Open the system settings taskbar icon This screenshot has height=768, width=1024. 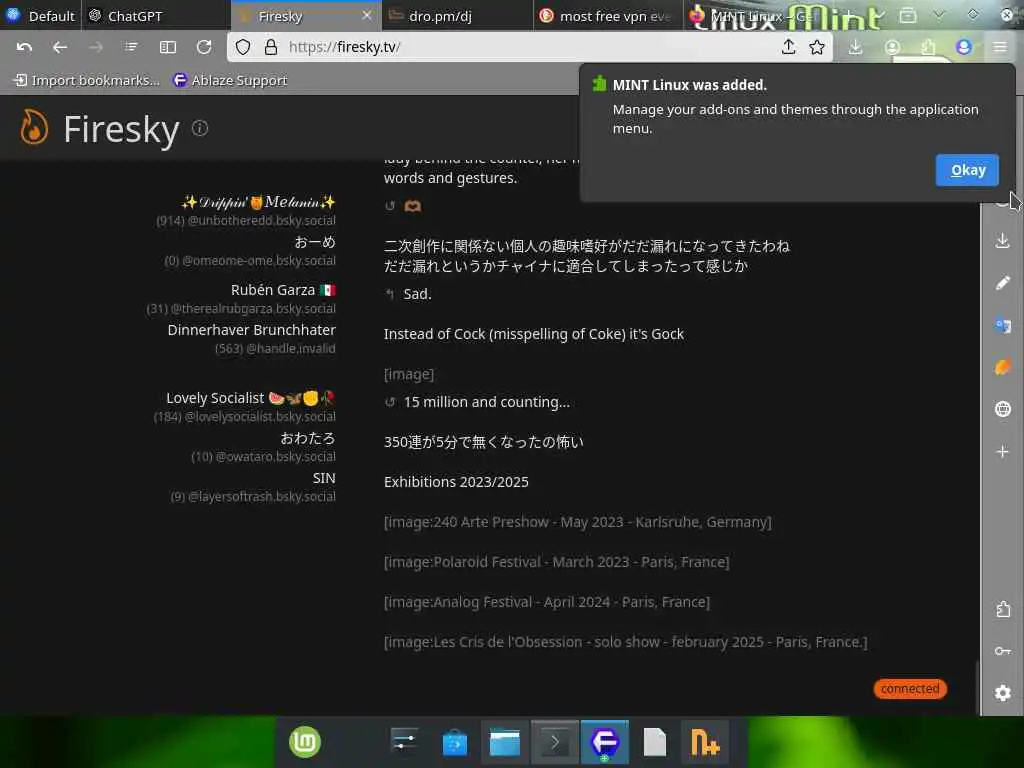(x=404, y=742)
